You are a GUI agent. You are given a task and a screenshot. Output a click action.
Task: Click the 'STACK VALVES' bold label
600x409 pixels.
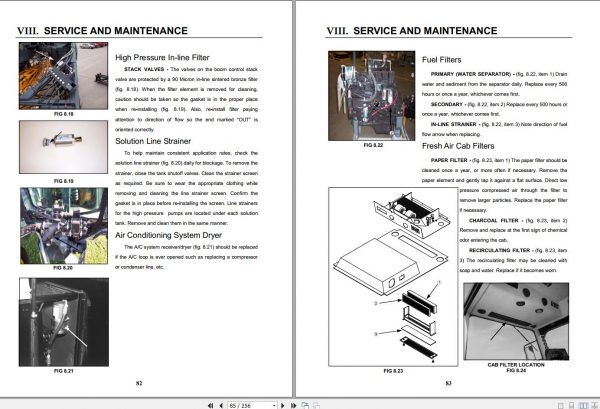[144, 69]
